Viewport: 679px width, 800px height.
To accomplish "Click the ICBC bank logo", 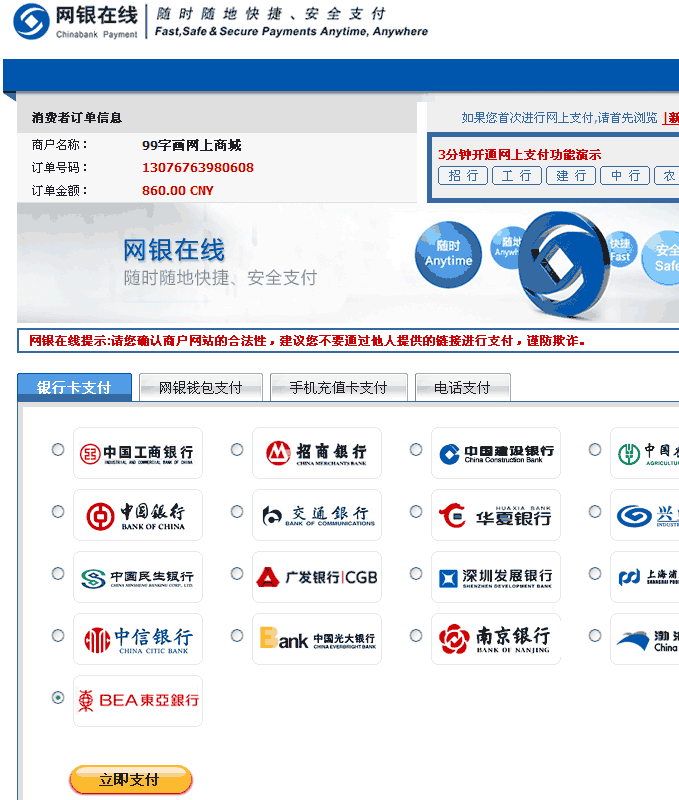I will pos(137,454).
